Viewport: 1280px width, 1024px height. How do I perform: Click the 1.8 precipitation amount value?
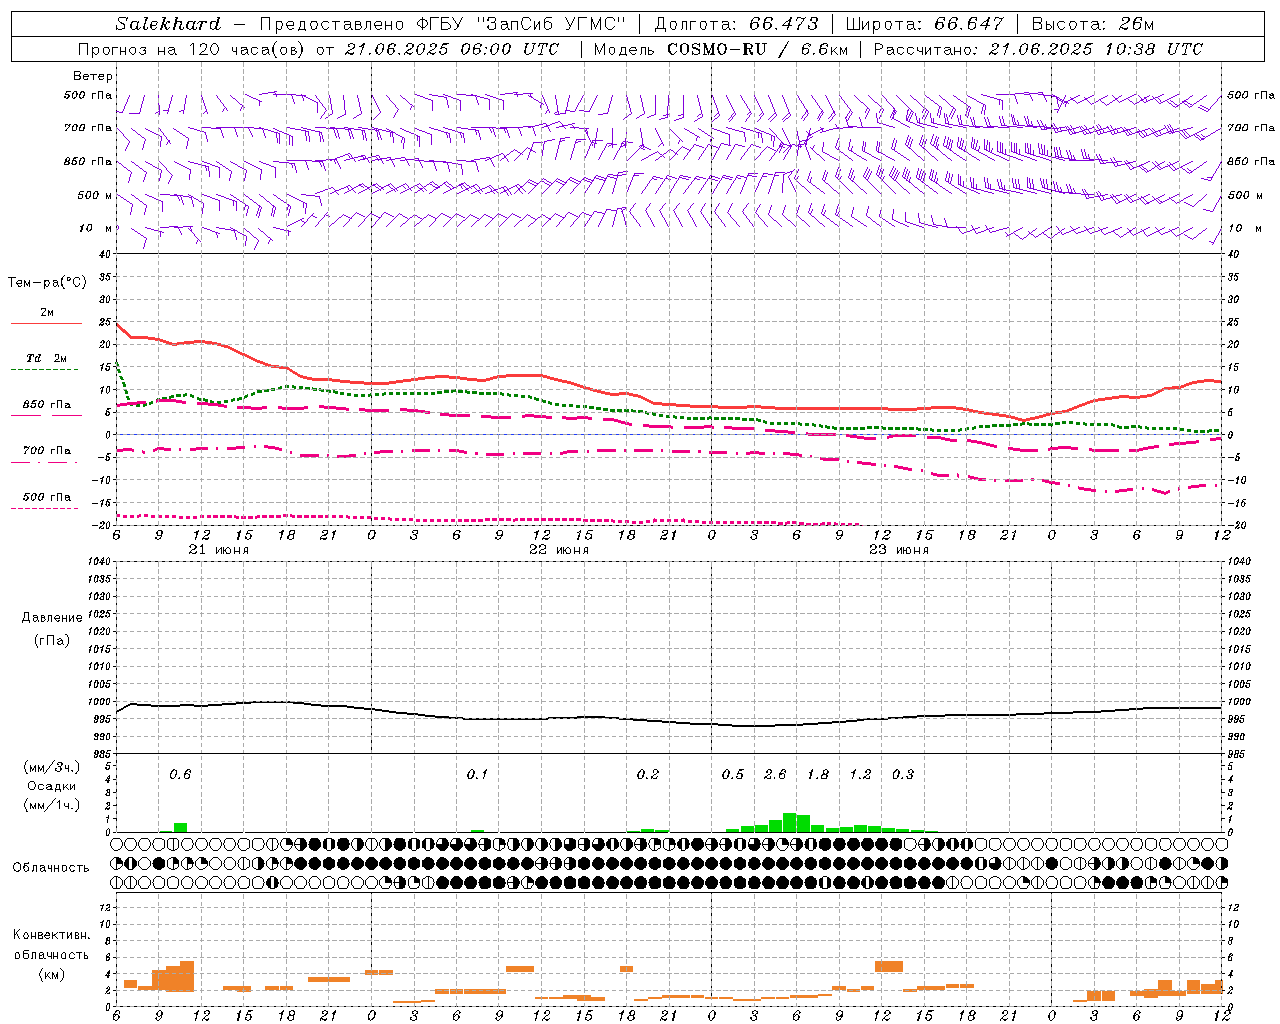(x=818, y=774)
